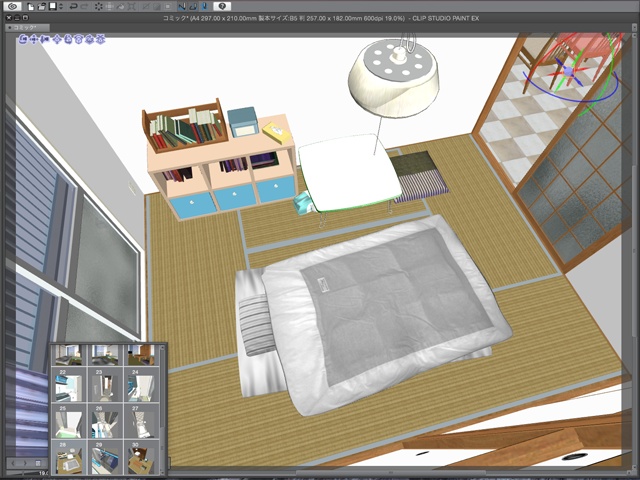Image resolution: width=640 pixels, height=480 pixels.
Task: Select the object planar move manipulator icon
Action: click(x=57, y=39)
